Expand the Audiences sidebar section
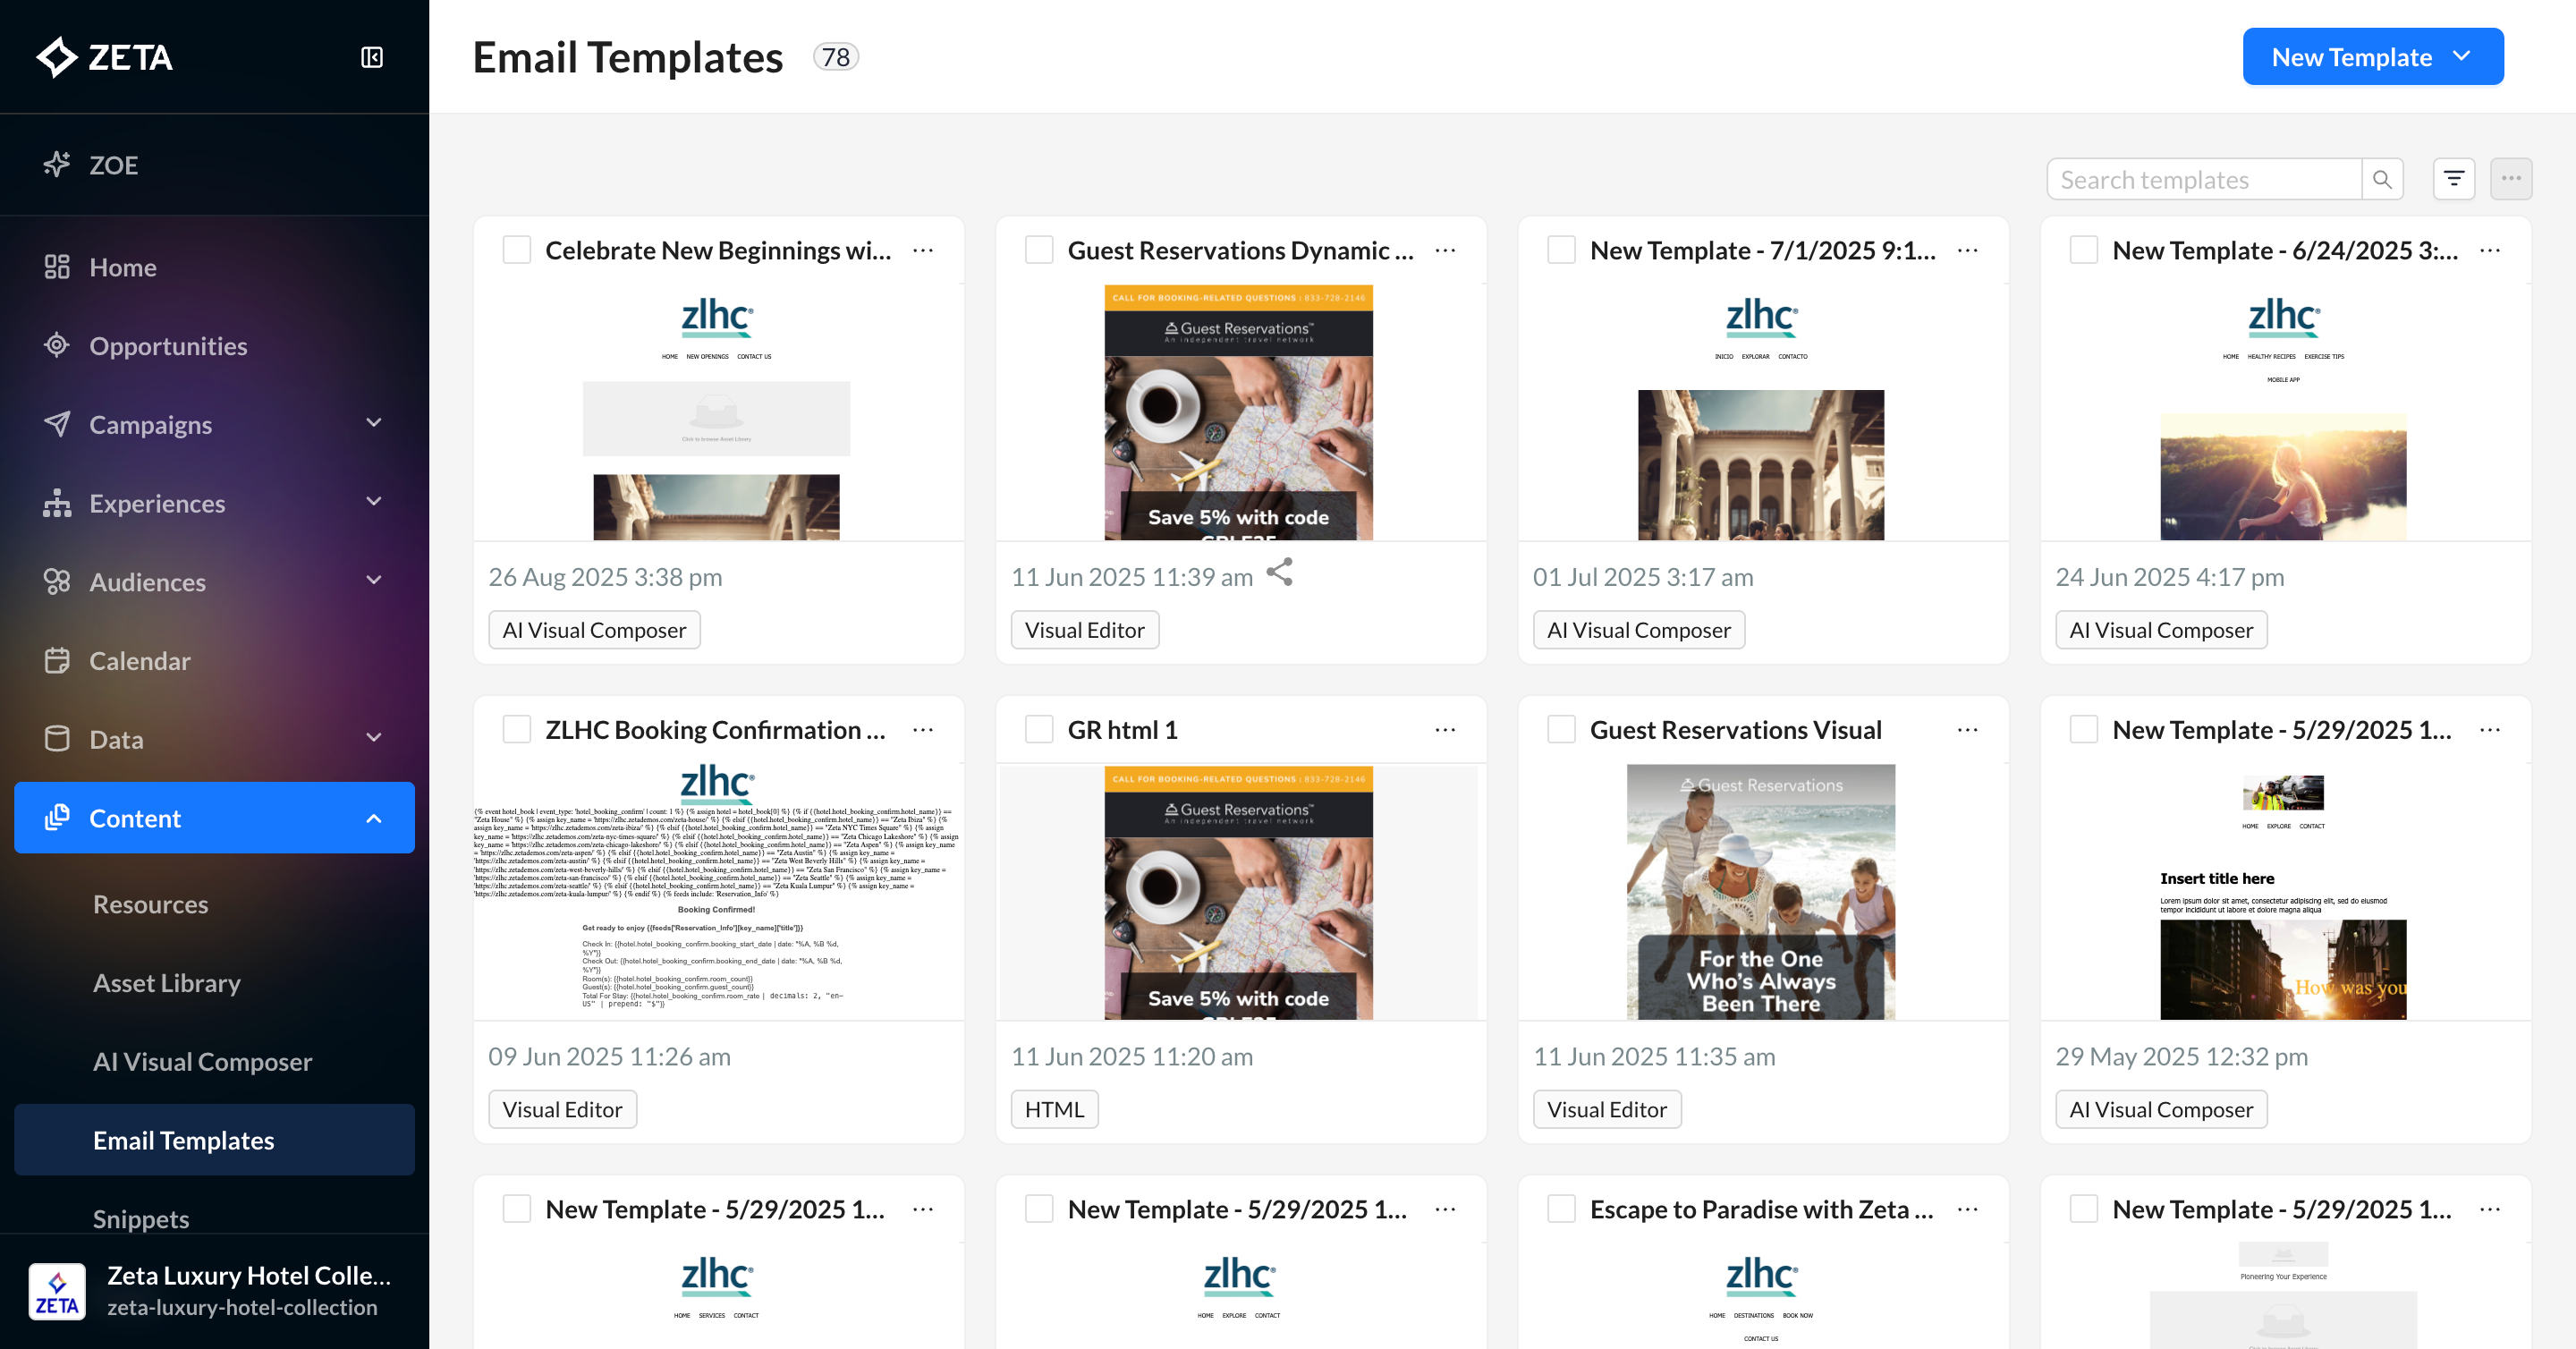The height and width of the screenshot is (1349, 2576). (373, 581)
